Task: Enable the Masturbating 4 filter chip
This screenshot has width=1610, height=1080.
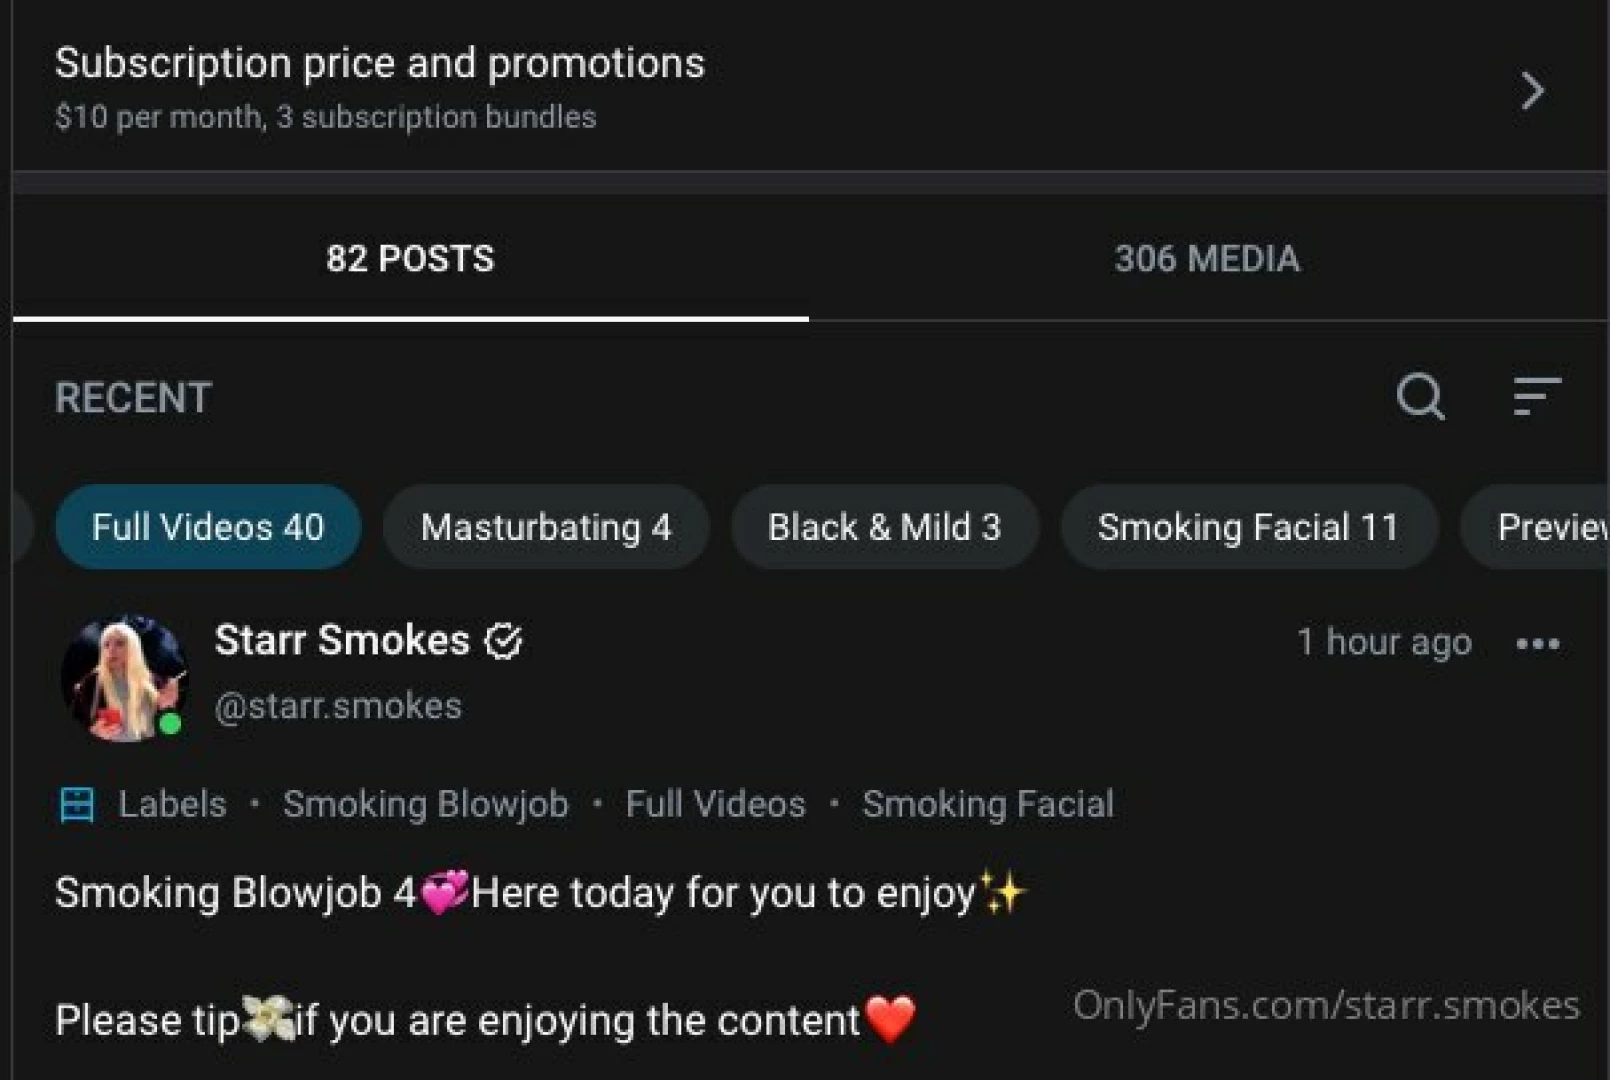Action: [546, 527]
